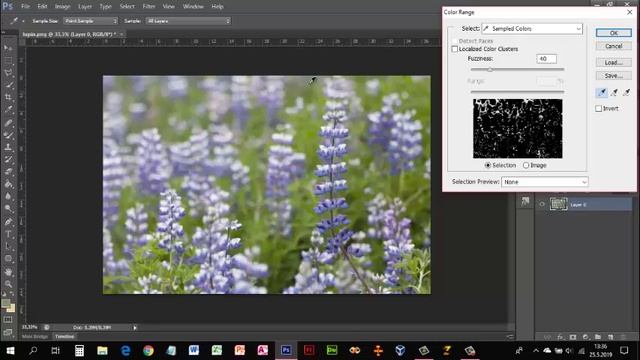The width and height of the screenshot is (640, 360).
Task: Open the Sample All Layers dropdown
Action: pos(188,21)
